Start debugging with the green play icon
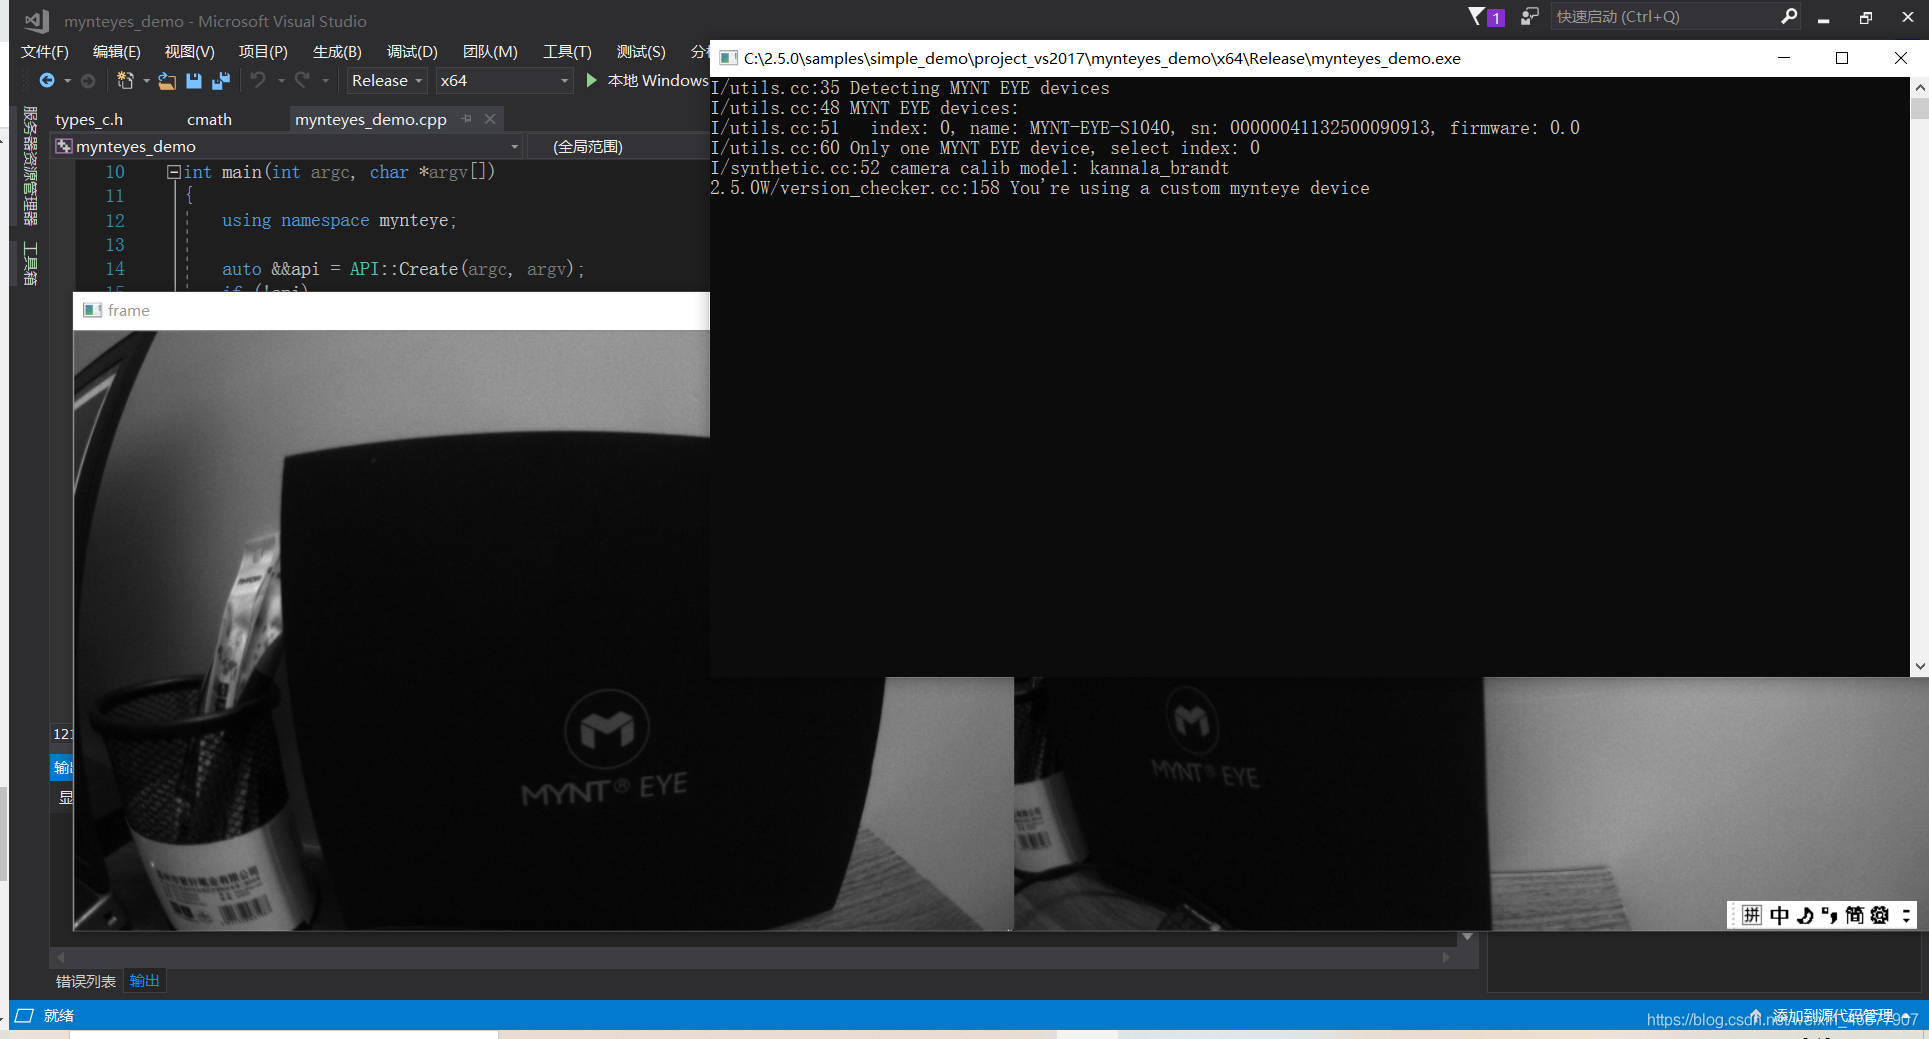 [x=591, y=80]
